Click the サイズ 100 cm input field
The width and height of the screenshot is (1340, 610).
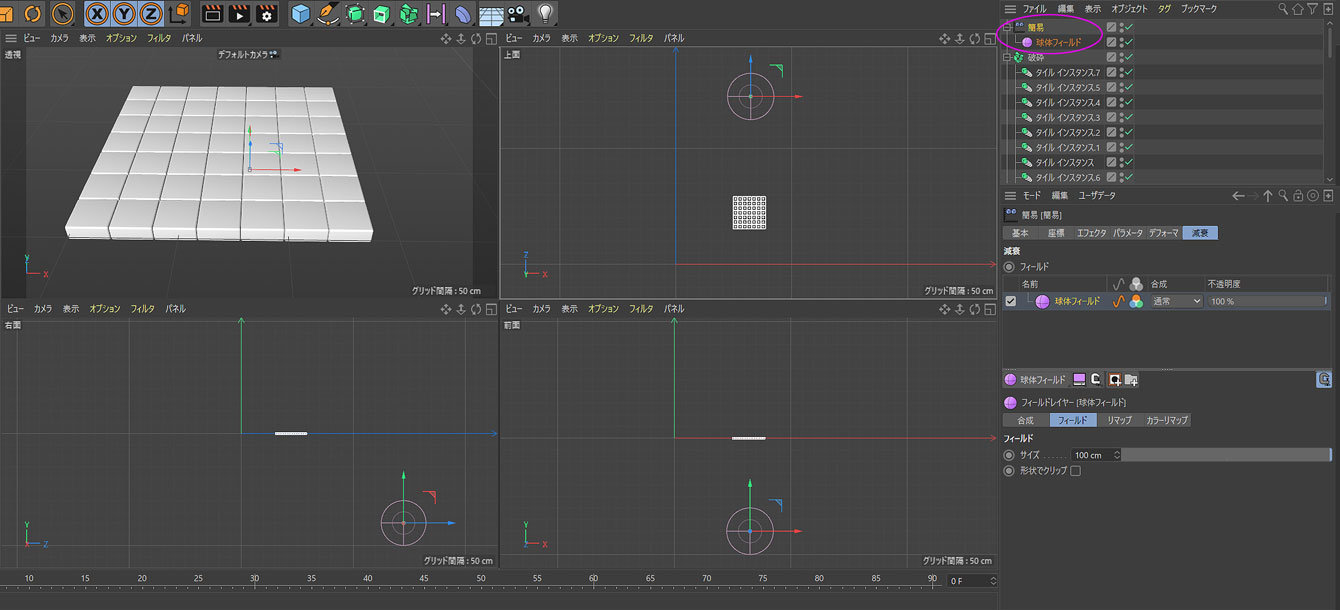[x=1091, y=455]
